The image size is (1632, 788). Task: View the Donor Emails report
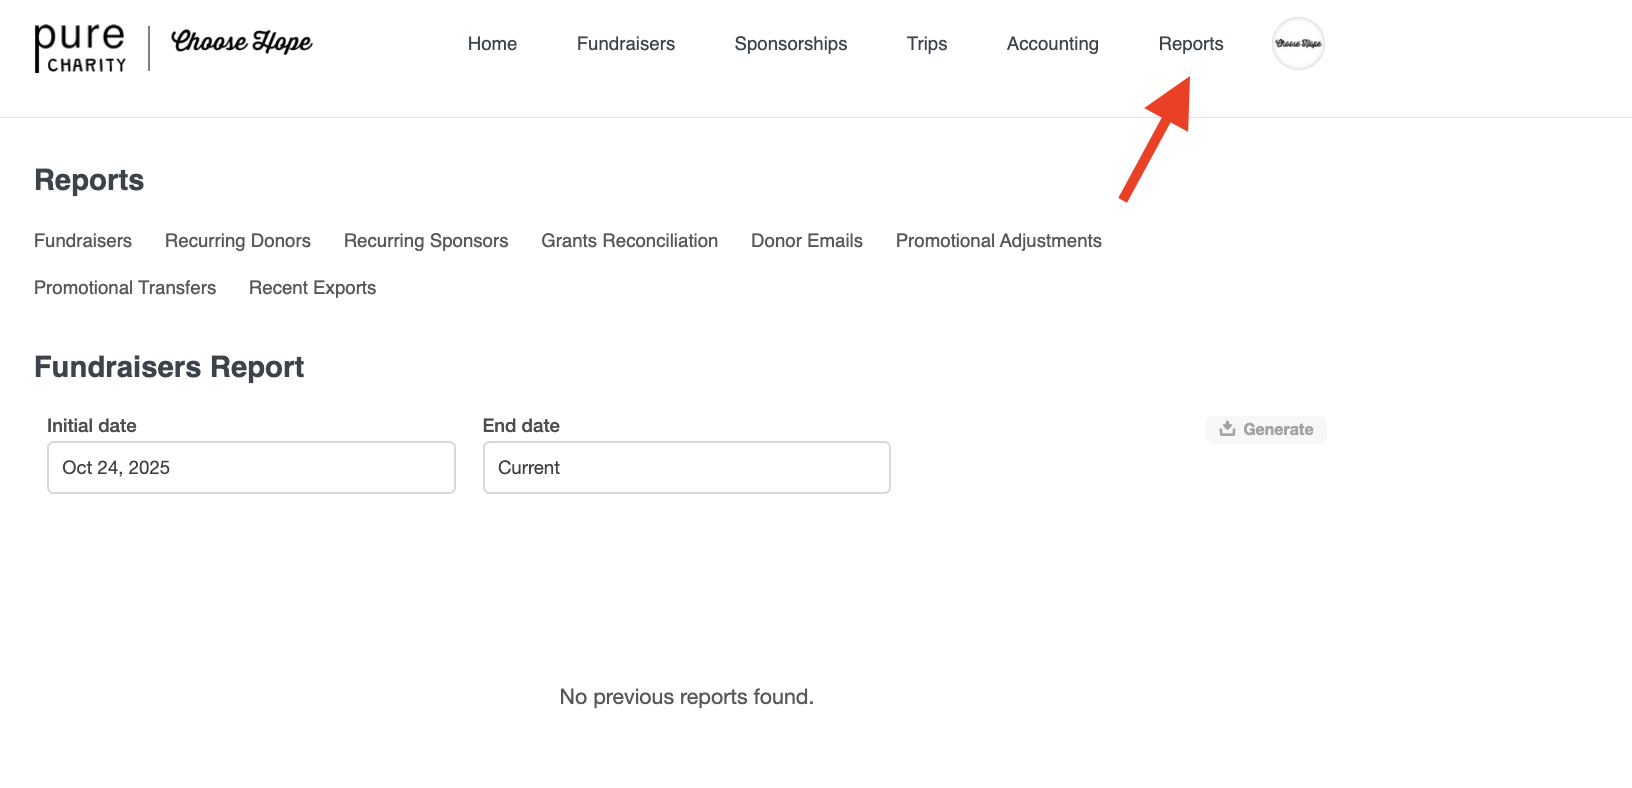[x=806, y=241]
